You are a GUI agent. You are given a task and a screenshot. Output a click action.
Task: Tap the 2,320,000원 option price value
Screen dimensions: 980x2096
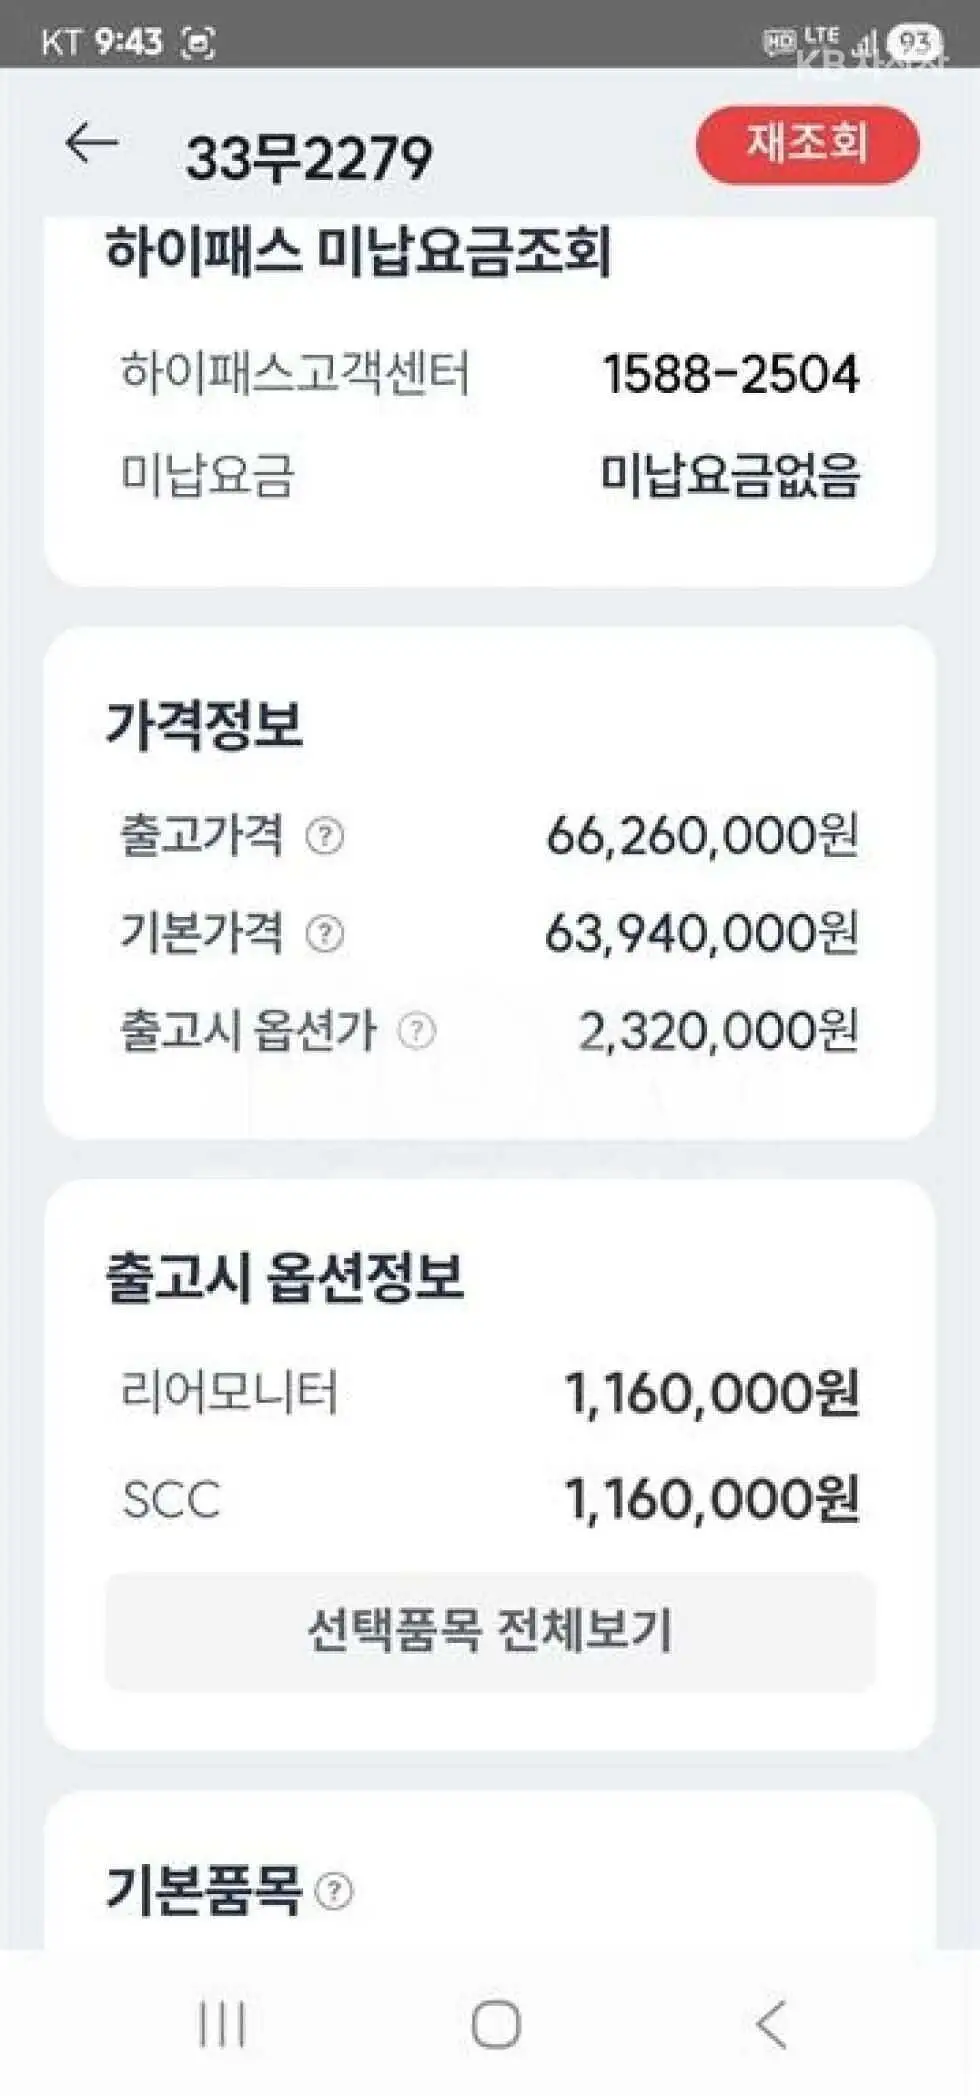point(718,1031)
